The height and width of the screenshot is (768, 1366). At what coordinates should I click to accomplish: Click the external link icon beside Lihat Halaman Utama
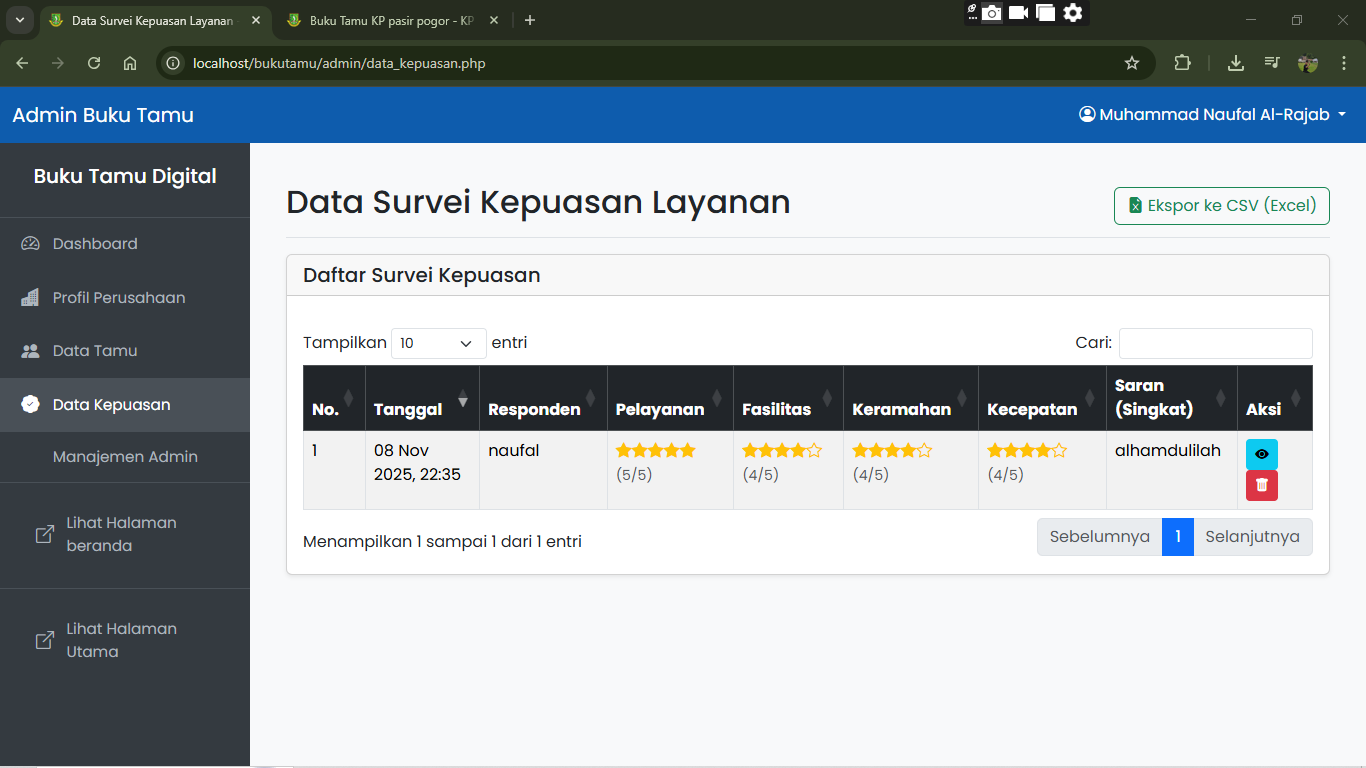pos(45,640)
